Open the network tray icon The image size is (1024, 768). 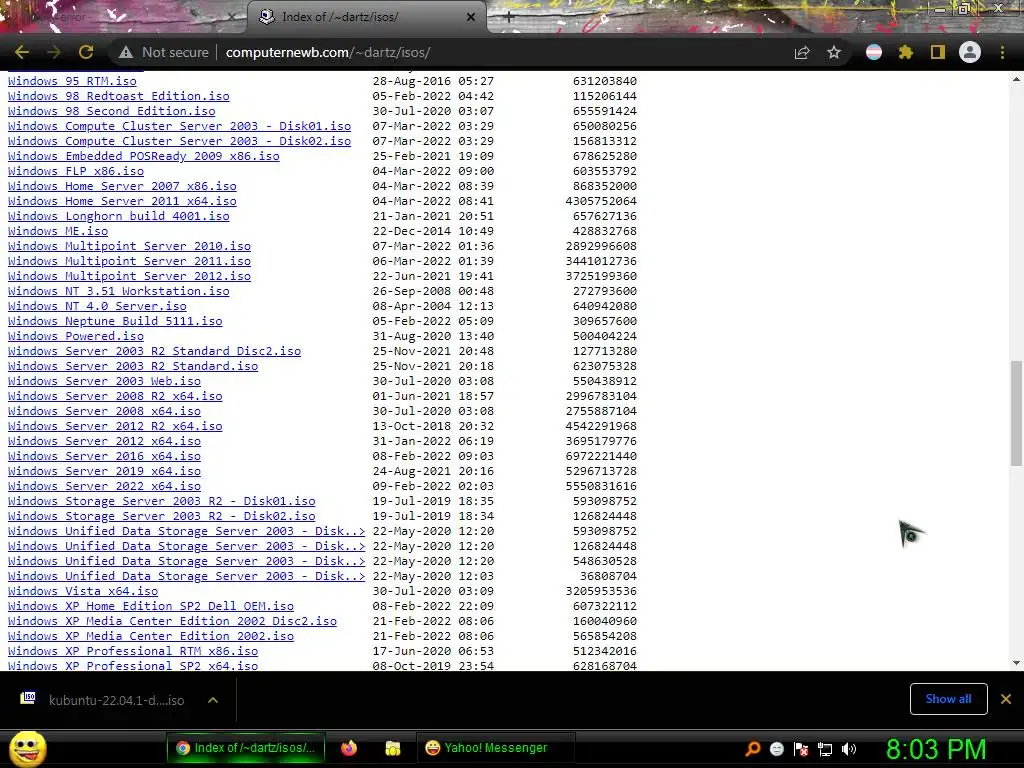pyautogui.click(x=825, y=749)
